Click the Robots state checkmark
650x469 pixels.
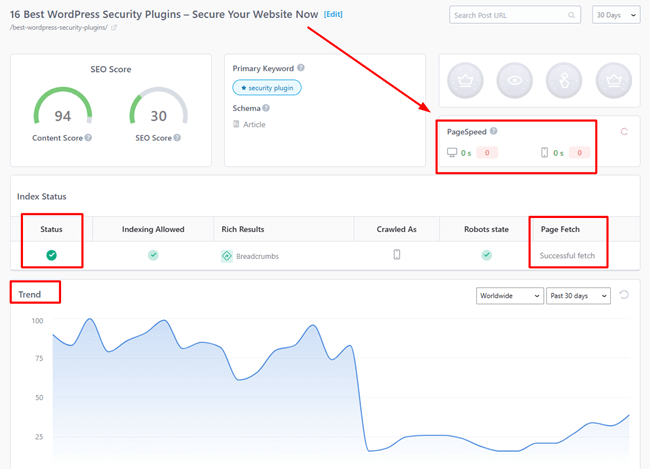tap(486, 255)
